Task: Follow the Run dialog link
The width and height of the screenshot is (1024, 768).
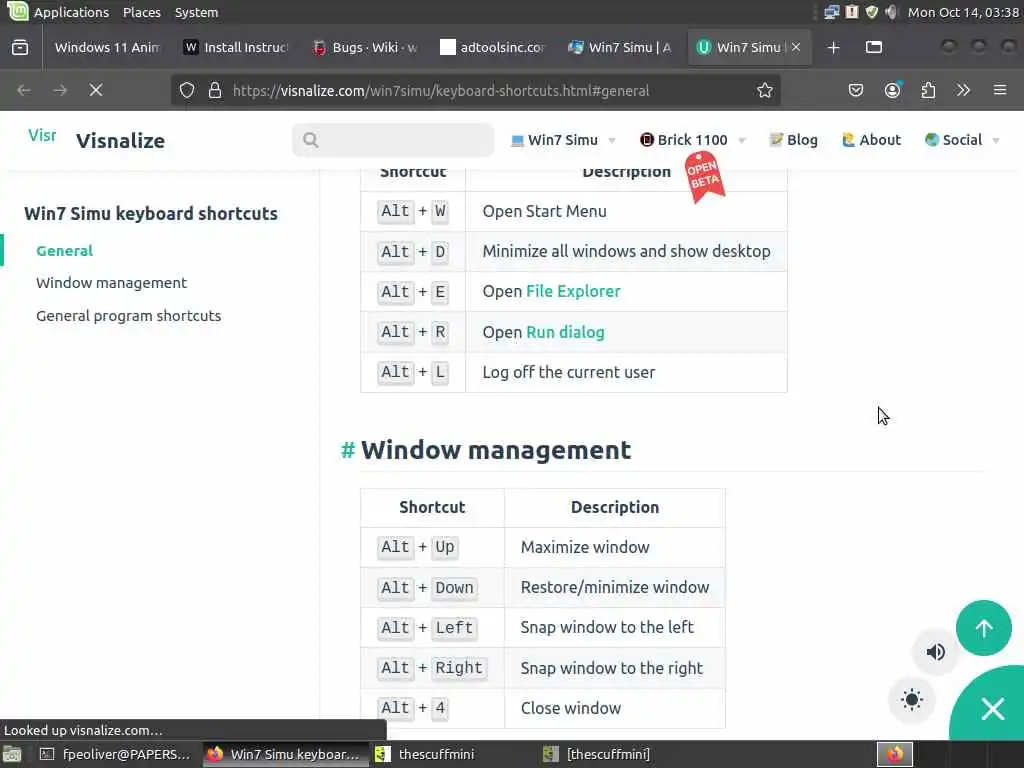Action: 566,332
